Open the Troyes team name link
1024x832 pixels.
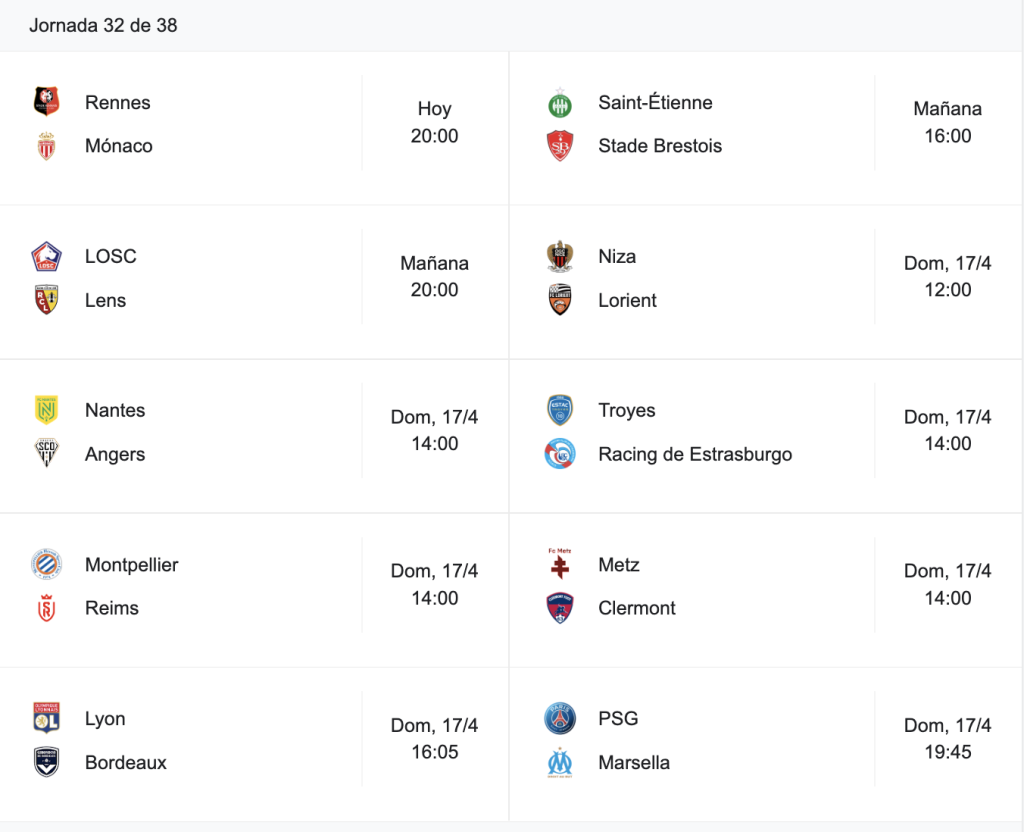[626, 410]
